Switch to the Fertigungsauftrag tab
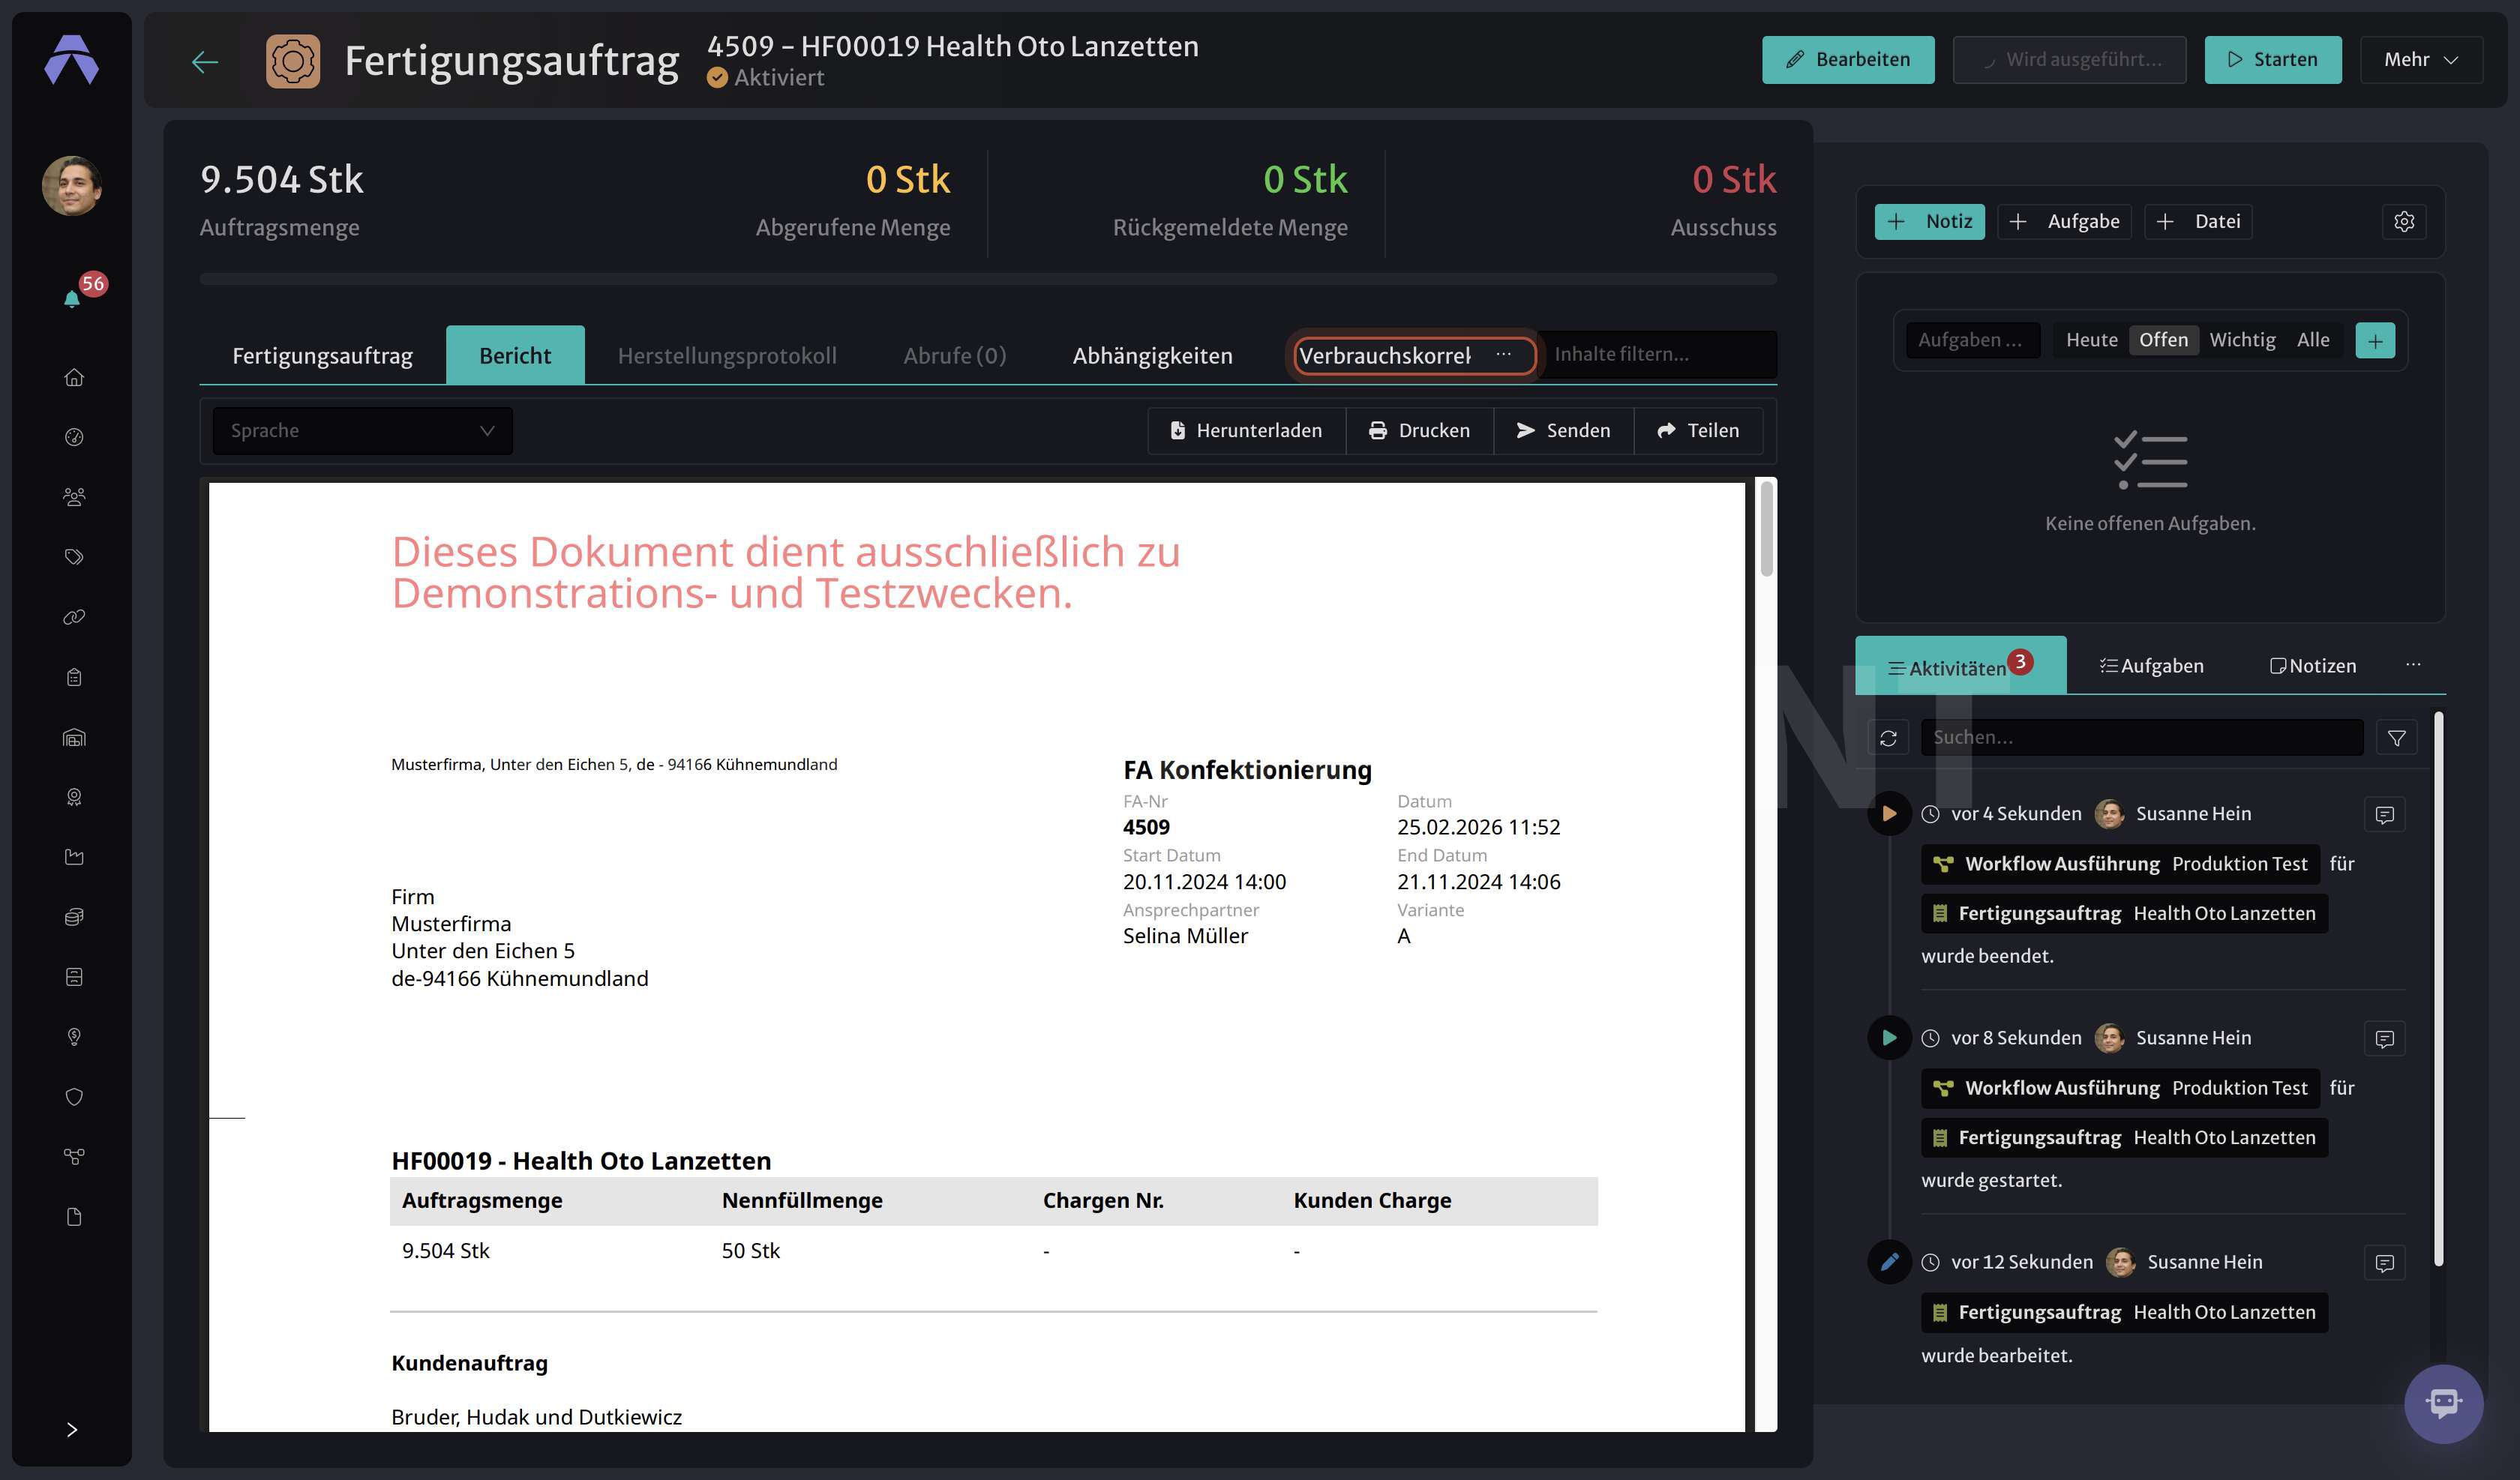Viewport: 2520px width, 1480px height. [322, 355]
